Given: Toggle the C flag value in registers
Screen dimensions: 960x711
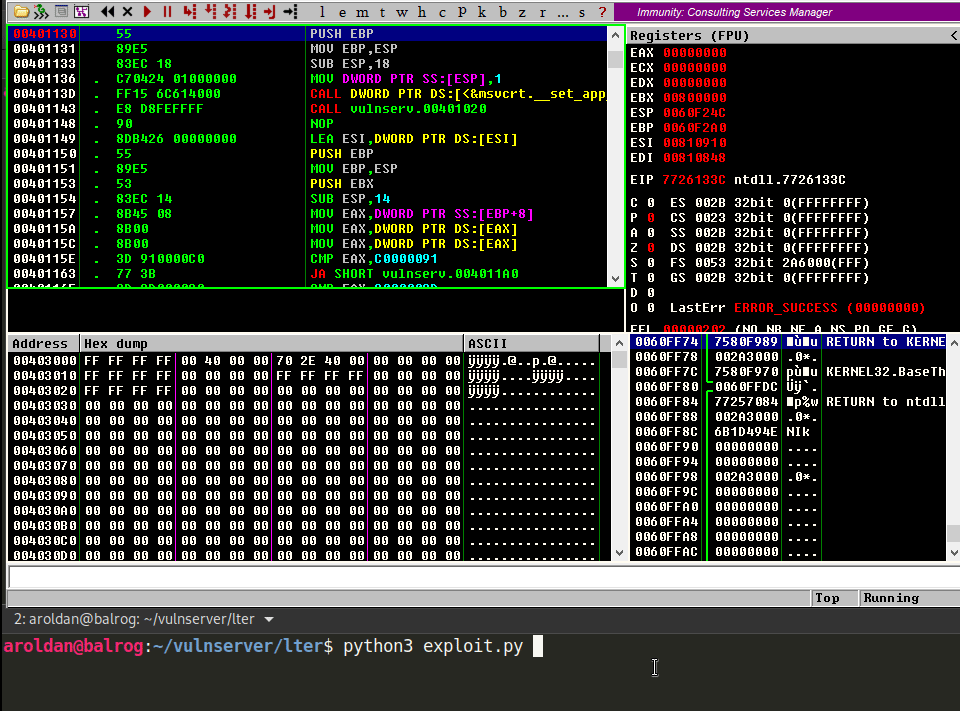Looking at the screenshot, I should (651, 203).
